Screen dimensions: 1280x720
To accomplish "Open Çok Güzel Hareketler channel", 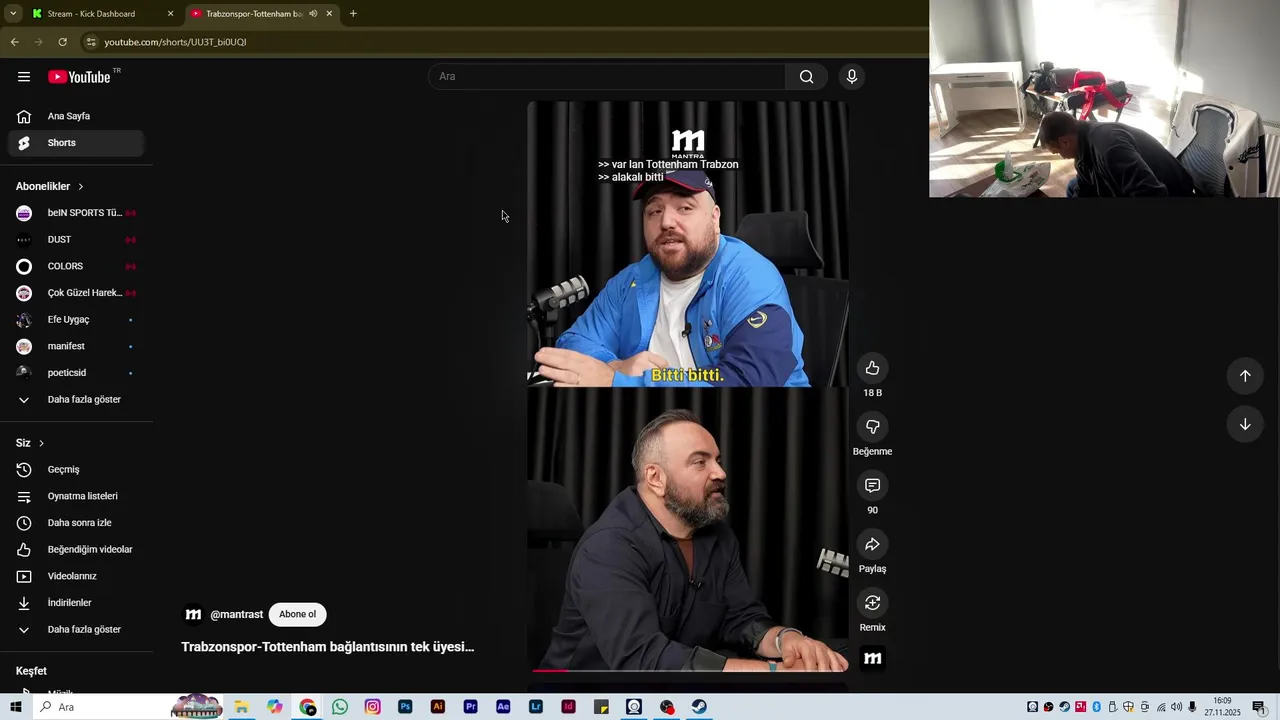I will (76, 293).
